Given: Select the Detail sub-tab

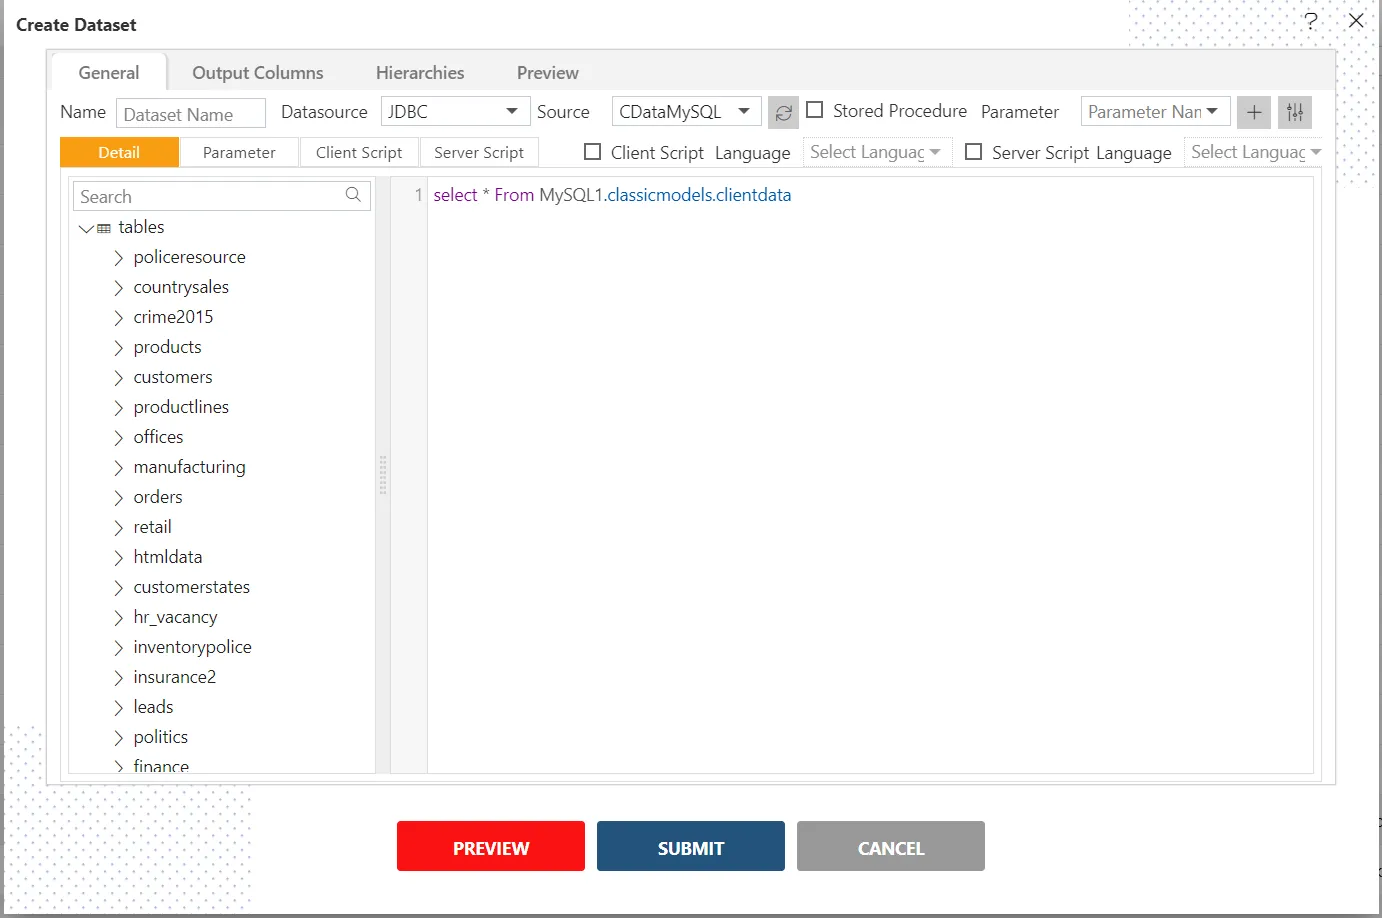Looking at the screenshot, I should [119, 152].
